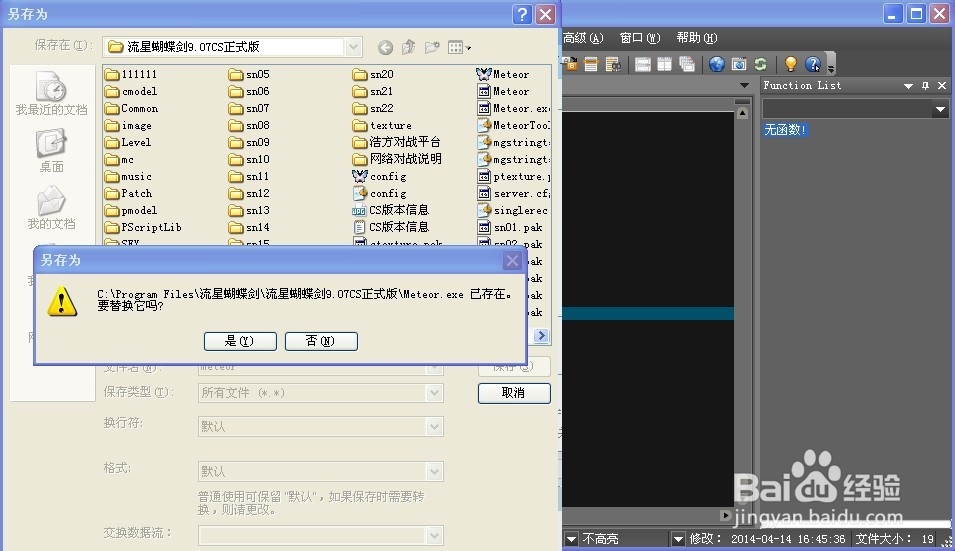Click the tile-vertical windows toolbar icon in the editor
955x551 pixels.
point(664,64)
